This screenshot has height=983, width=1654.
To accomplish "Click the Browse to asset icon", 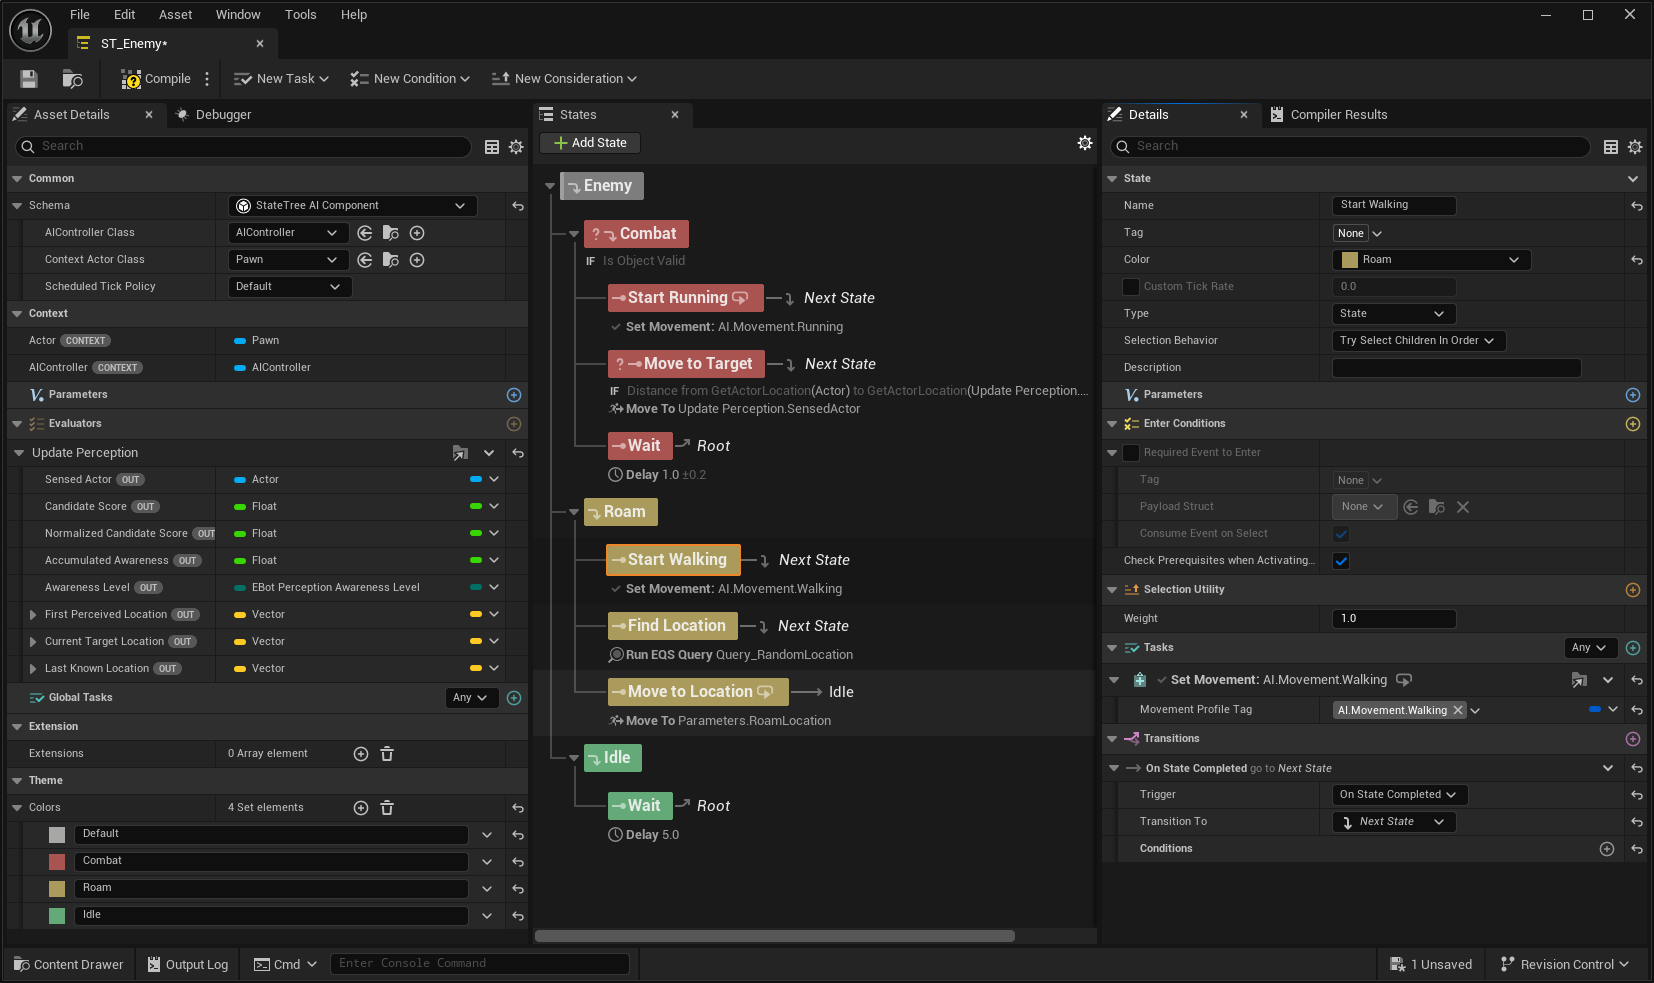I will (x=73, y=79).
